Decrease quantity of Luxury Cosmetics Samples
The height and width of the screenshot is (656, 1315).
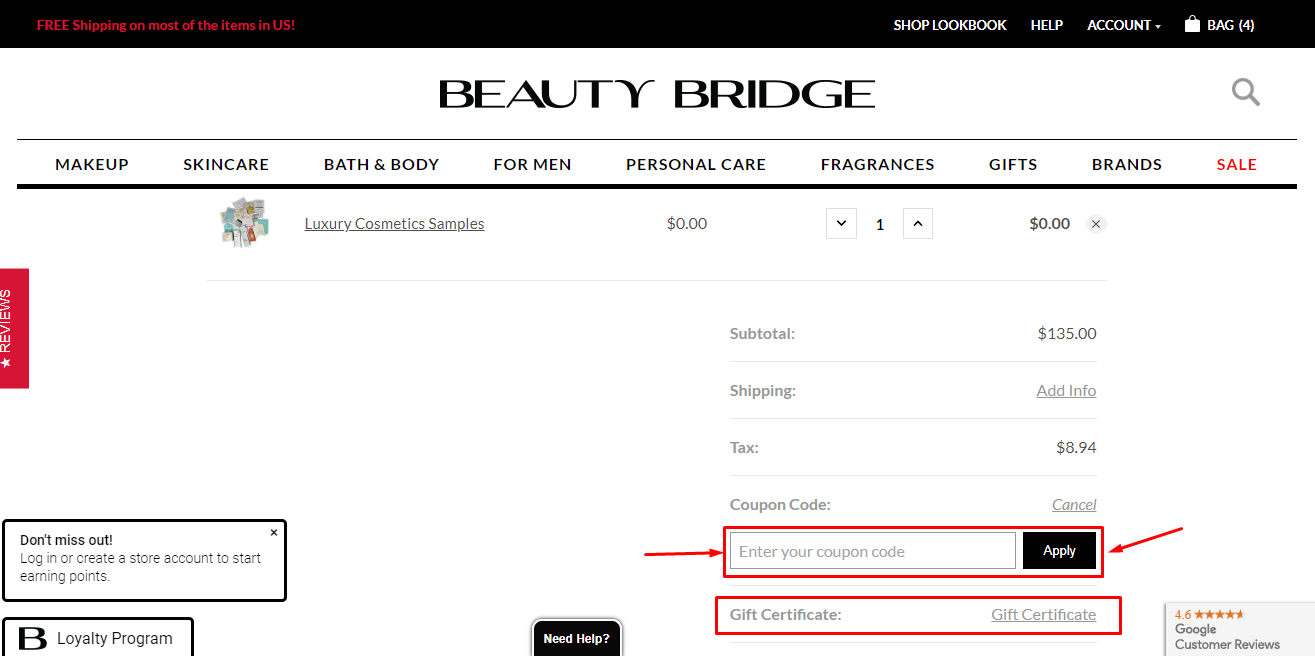pyautogui.click(x=841, y=223)
